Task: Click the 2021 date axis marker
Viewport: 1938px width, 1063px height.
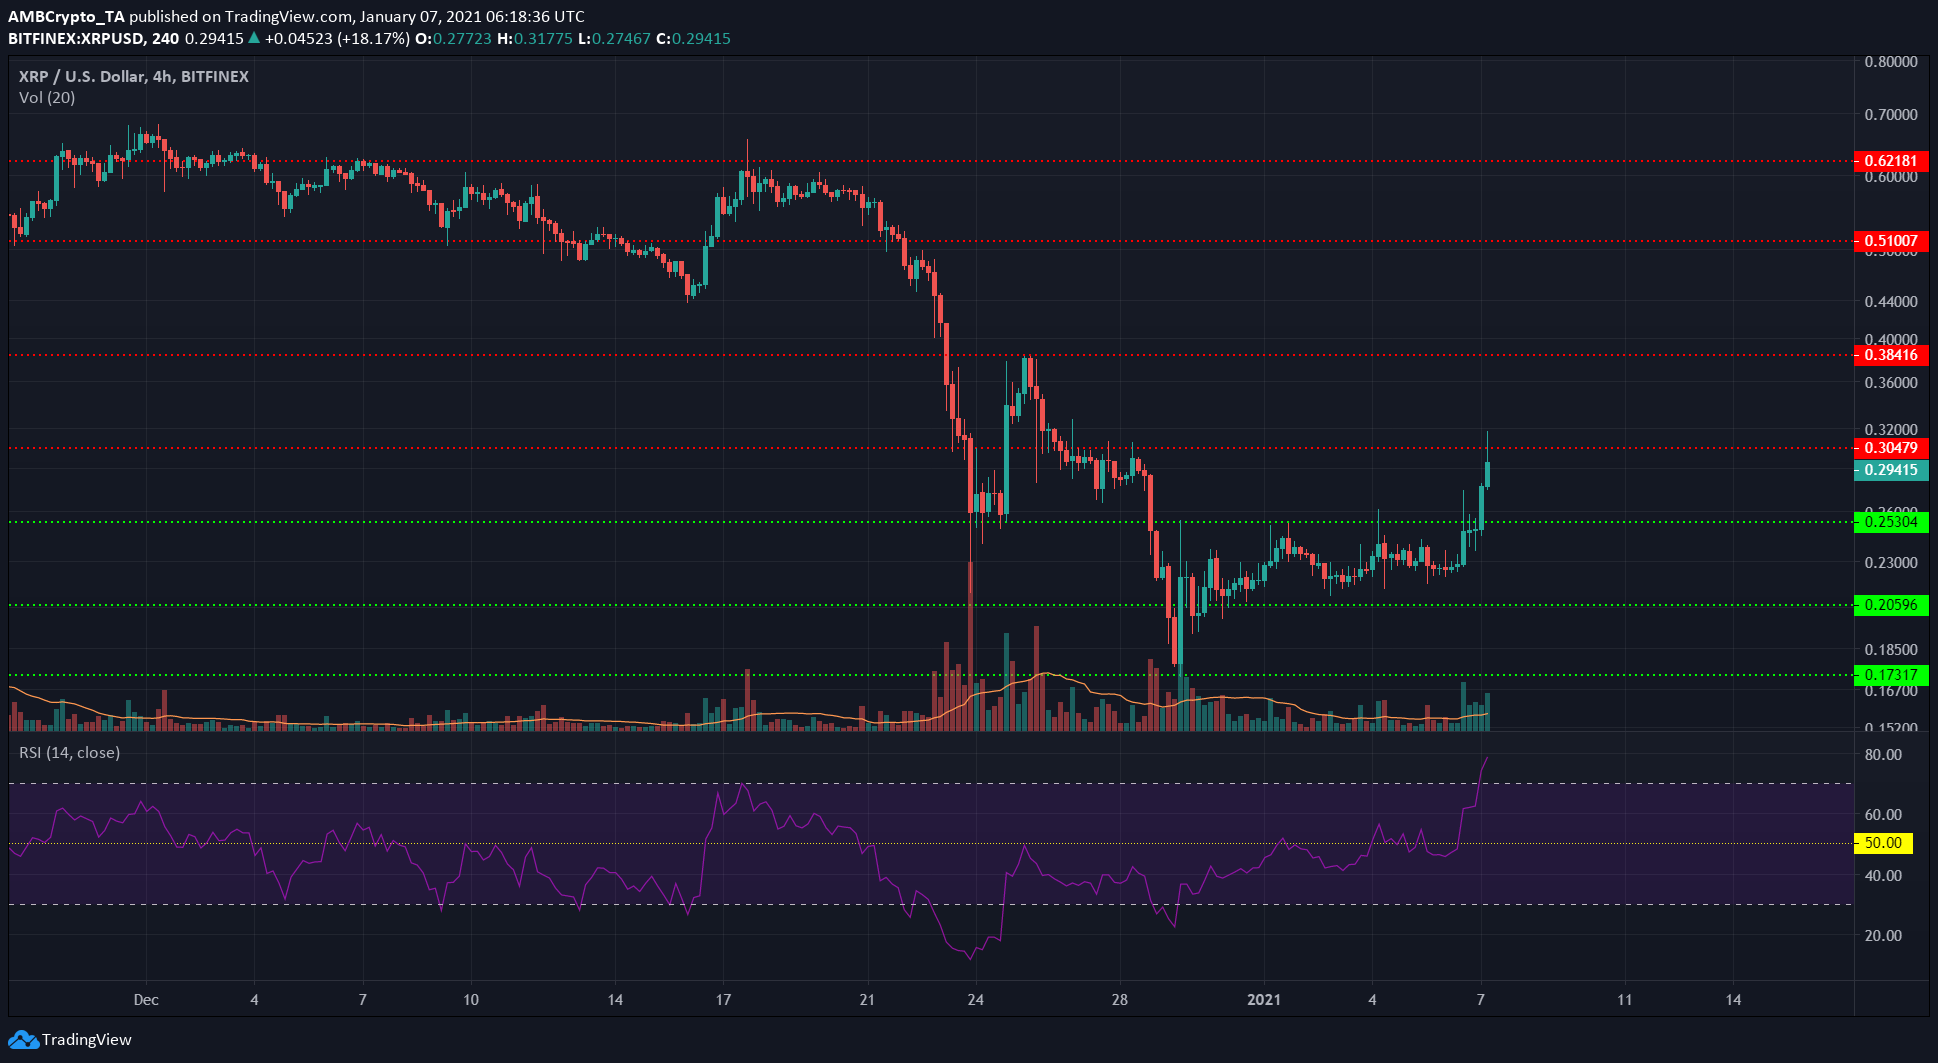Action: [1264, 999]
